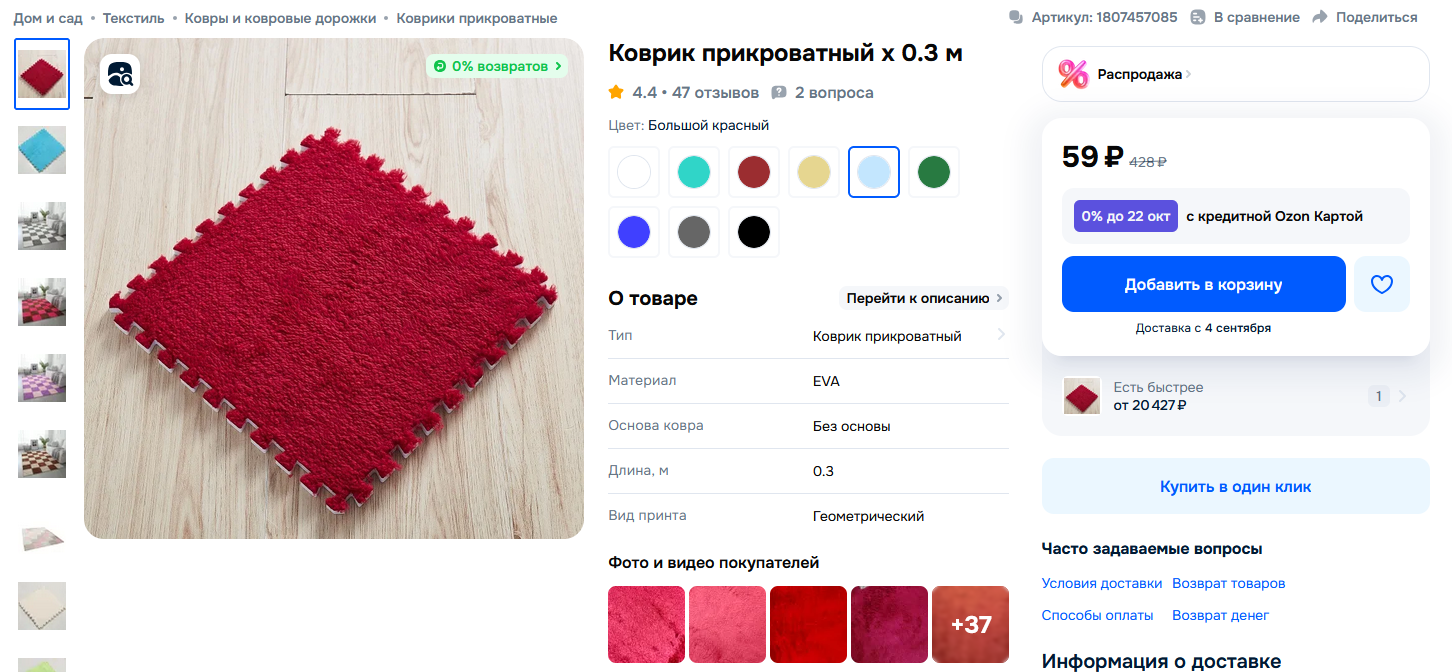Go to Текстиль breadcrumb category
The height and width of the screenshot is (672, 1452).
[133, 18]
